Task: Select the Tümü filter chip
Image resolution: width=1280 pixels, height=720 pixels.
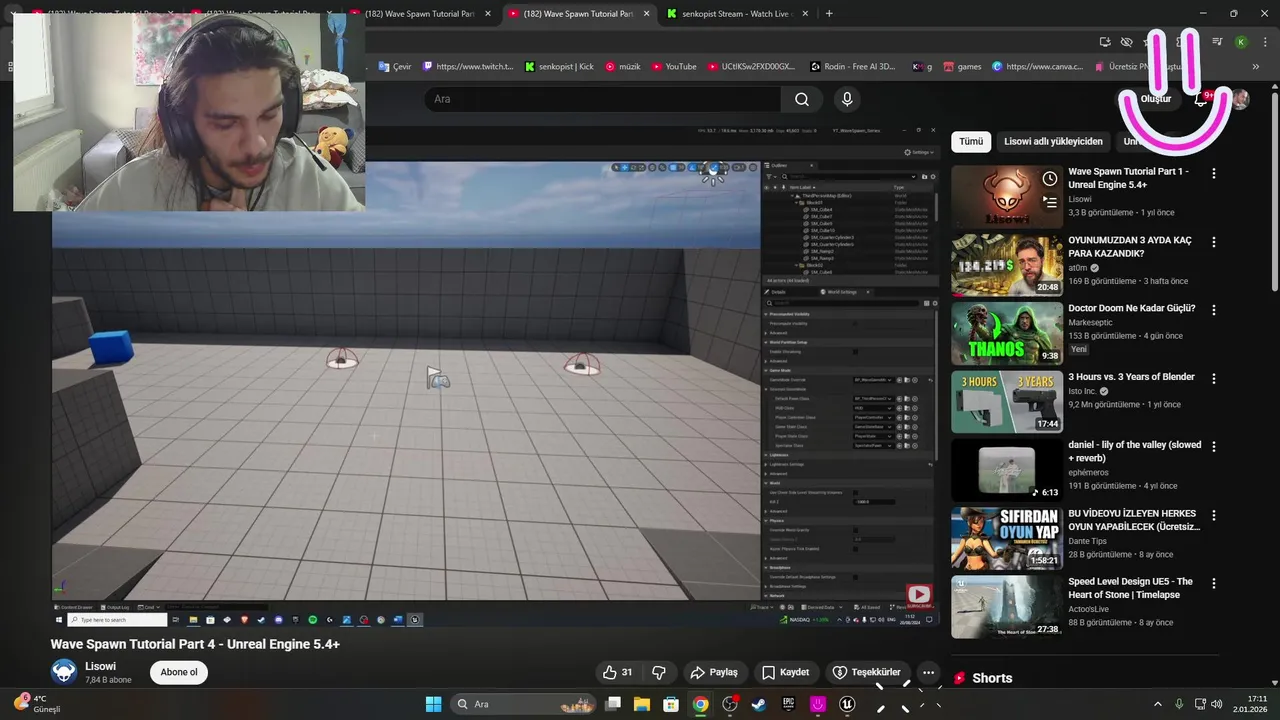Action: [971, 141]
